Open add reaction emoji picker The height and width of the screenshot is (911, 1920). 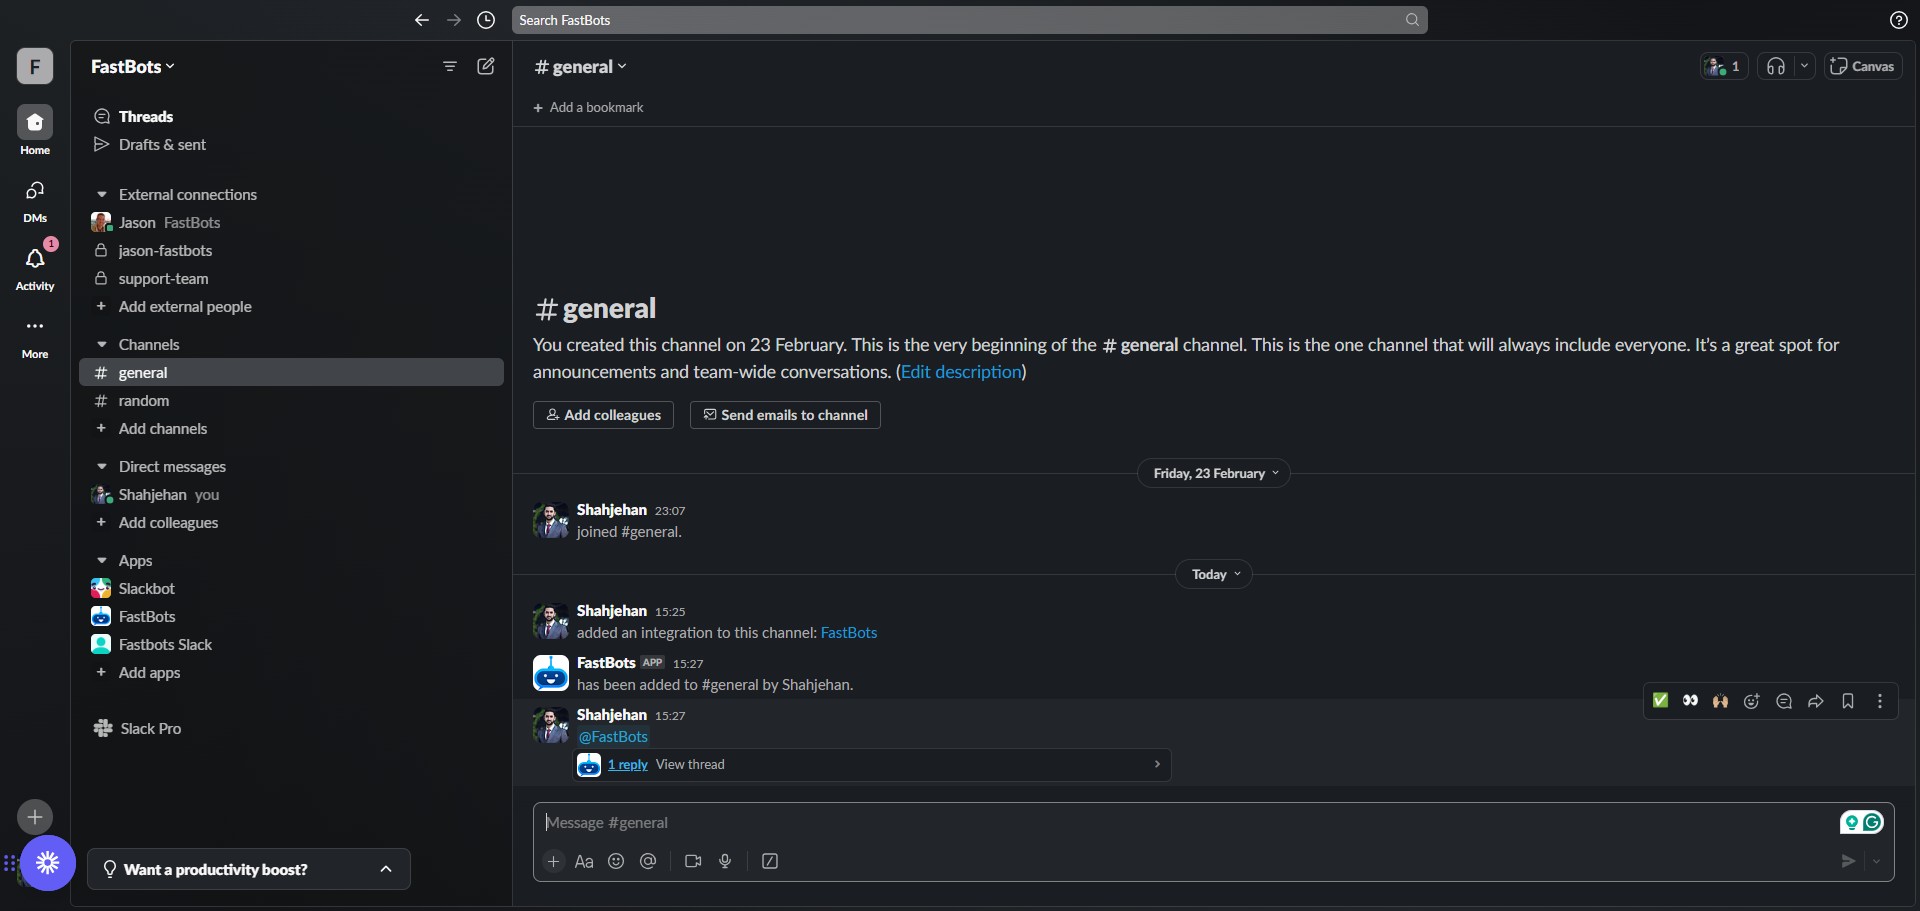[x=1752, y=701]
